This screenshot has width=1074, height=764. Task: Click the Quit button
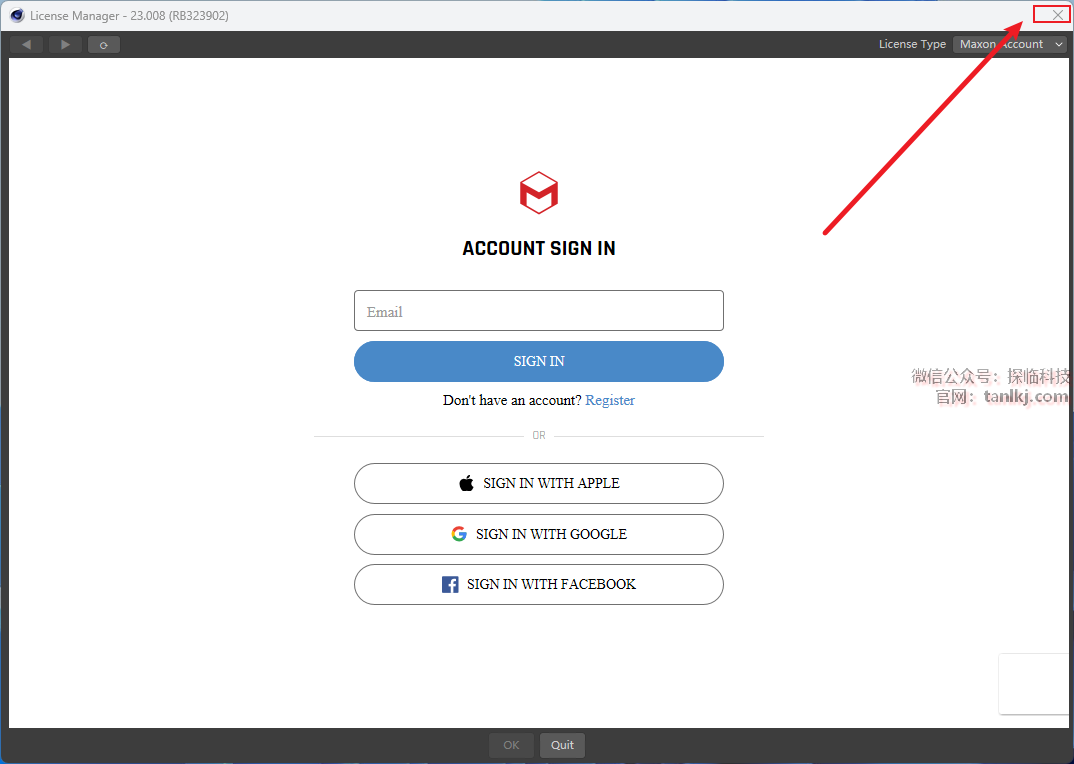[x=562, y=745]
